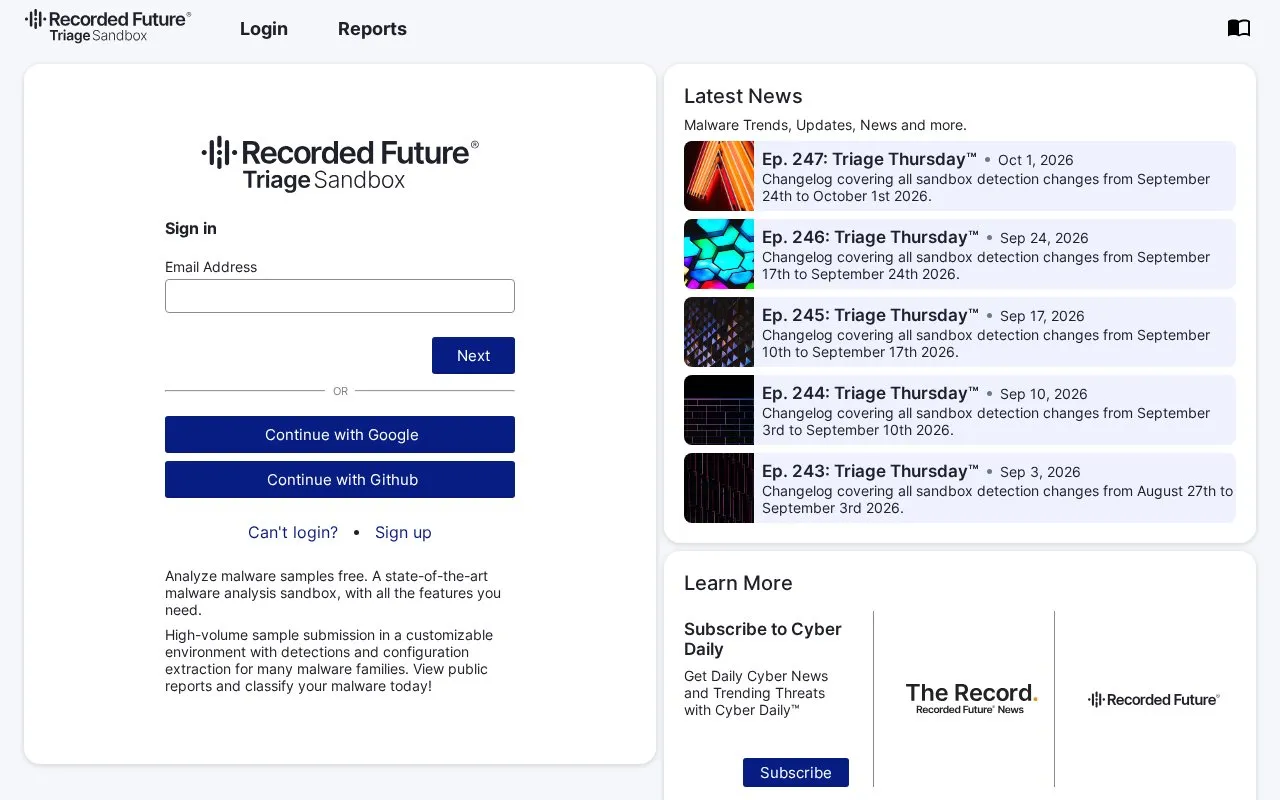Image resolution: width=1280 pixels, height=800 pixels.
Task: Click the Sign in heading text
Action: pyautogui.click(x=191, y=228)
